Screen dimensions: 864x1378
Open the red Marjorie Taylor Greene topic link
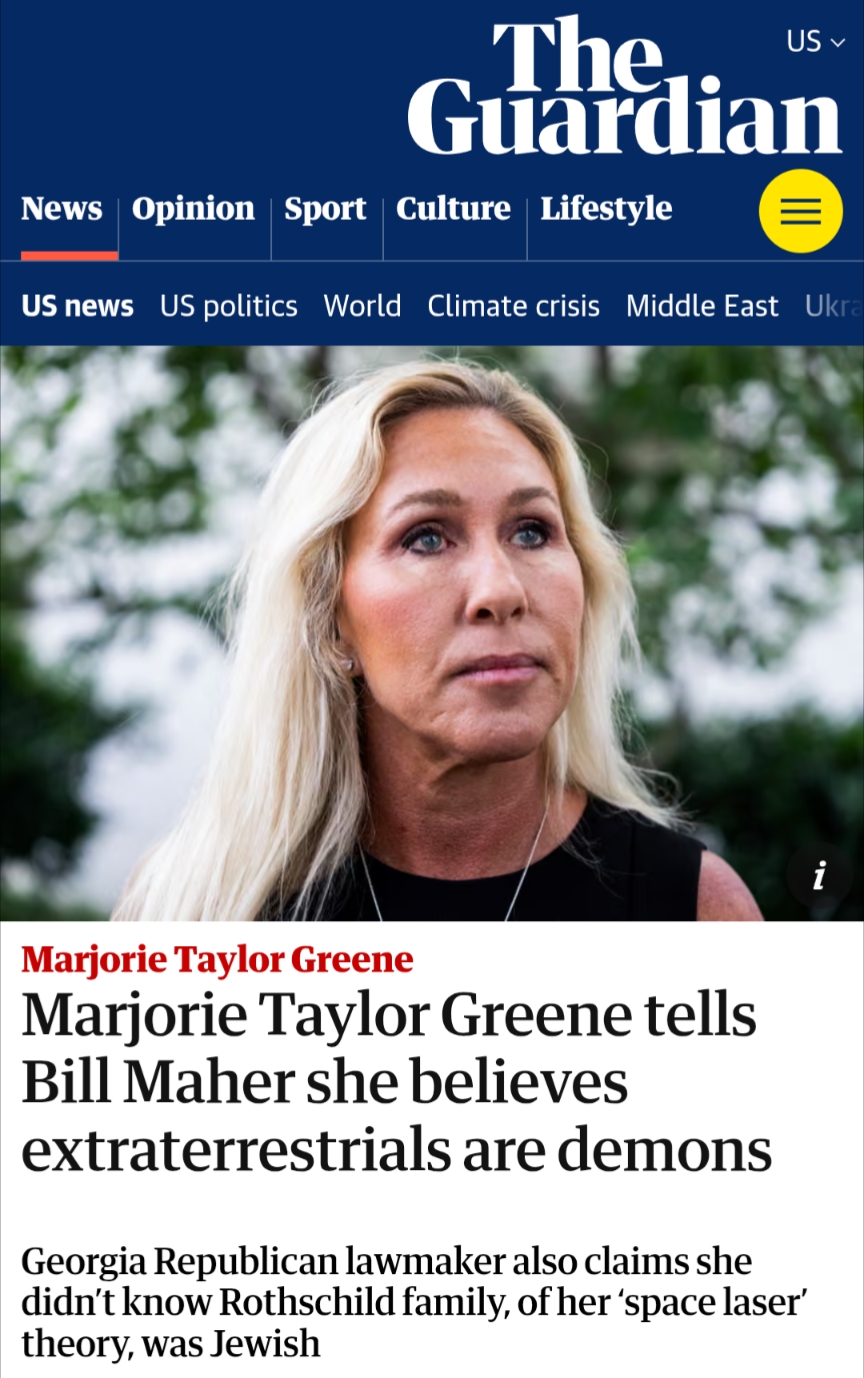(x=217, y=960)
